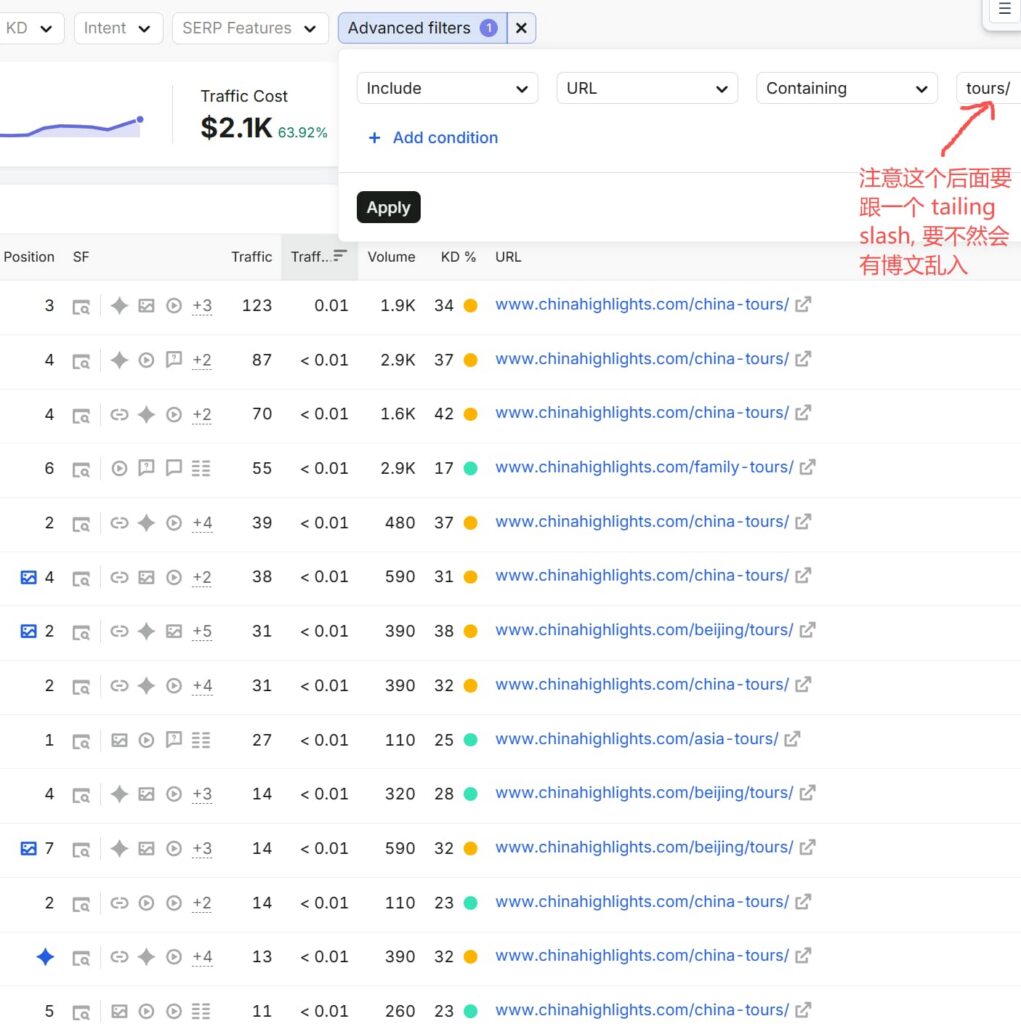
Task: Sort by URL column header
Action: (508, 257)
